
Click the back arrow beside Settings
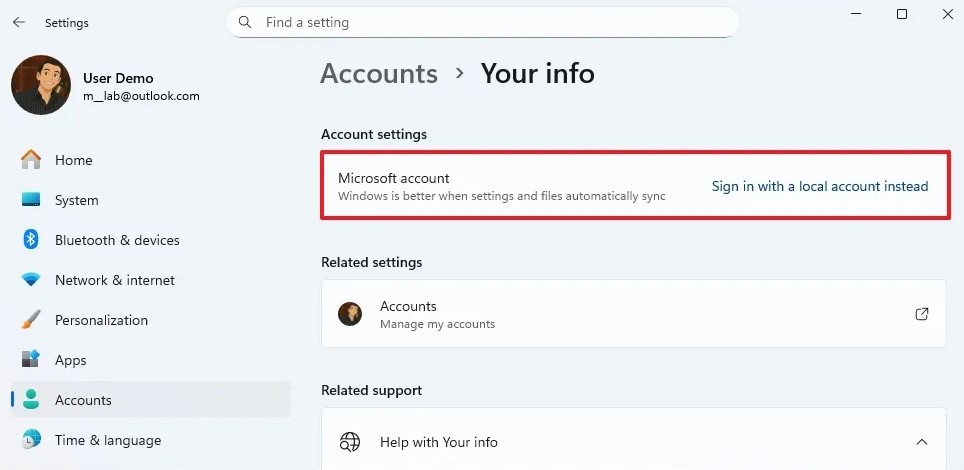[x=19, y=23]
